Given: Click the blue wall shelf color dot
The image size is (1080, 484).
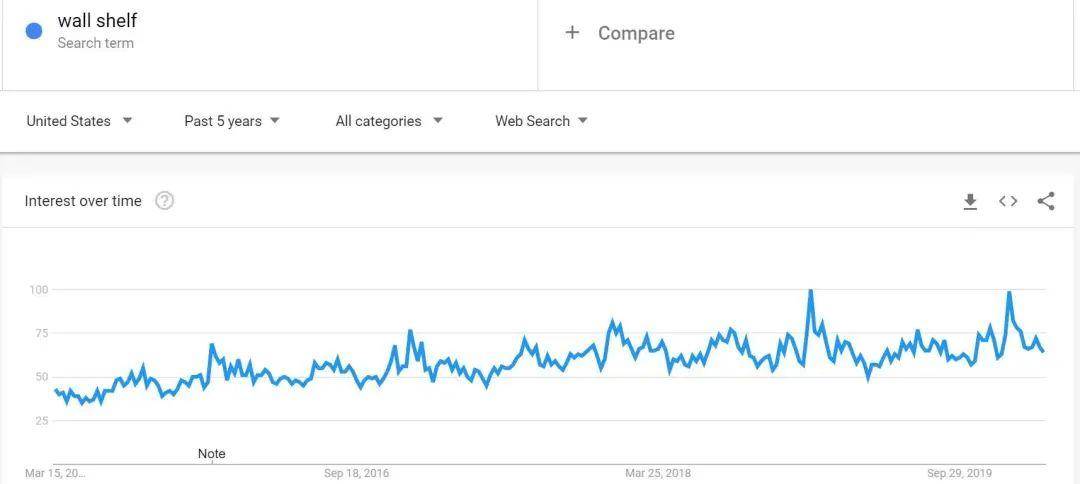Looking at the screenshot, I should (34, 31).
